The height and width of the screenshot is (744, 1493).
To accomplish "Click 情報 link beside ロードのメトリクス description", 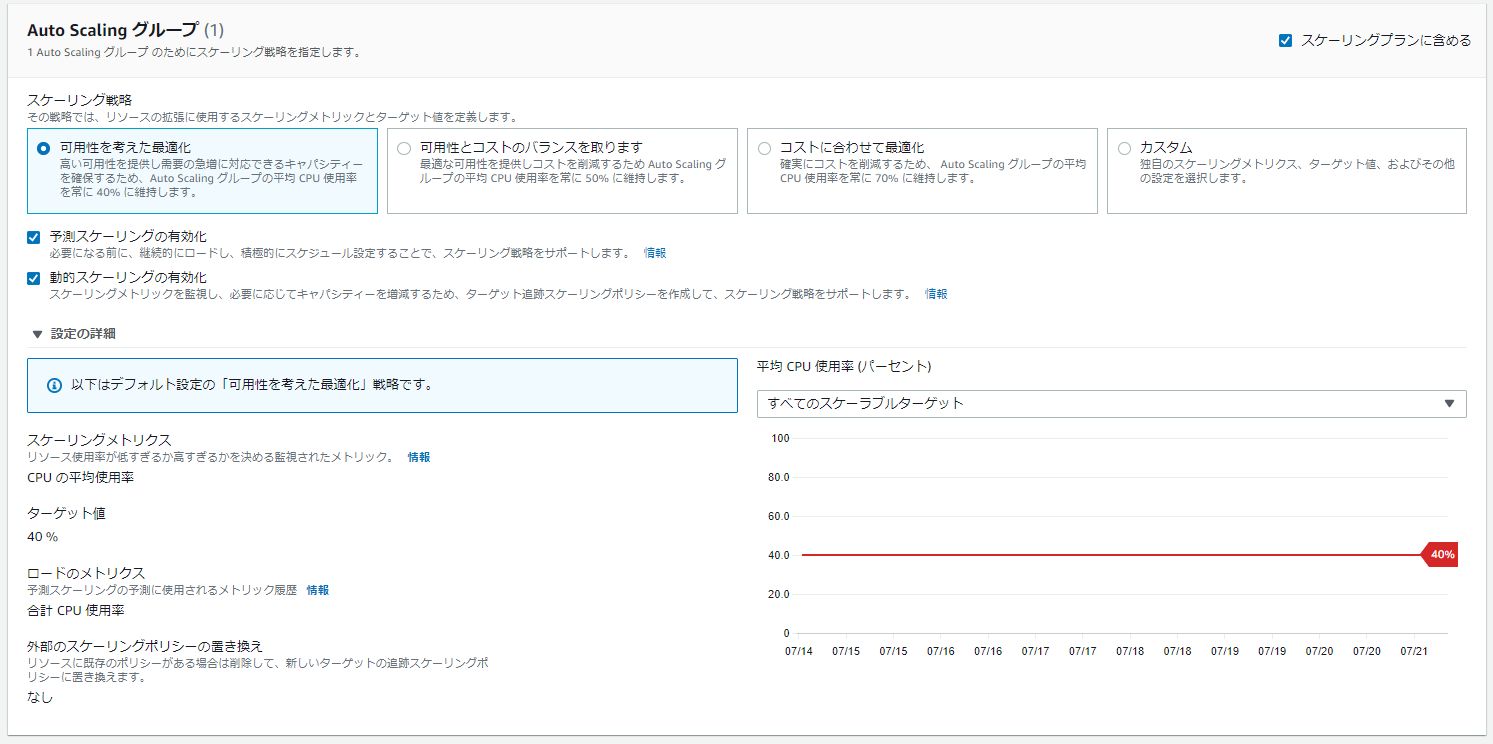I will point(317,590).
